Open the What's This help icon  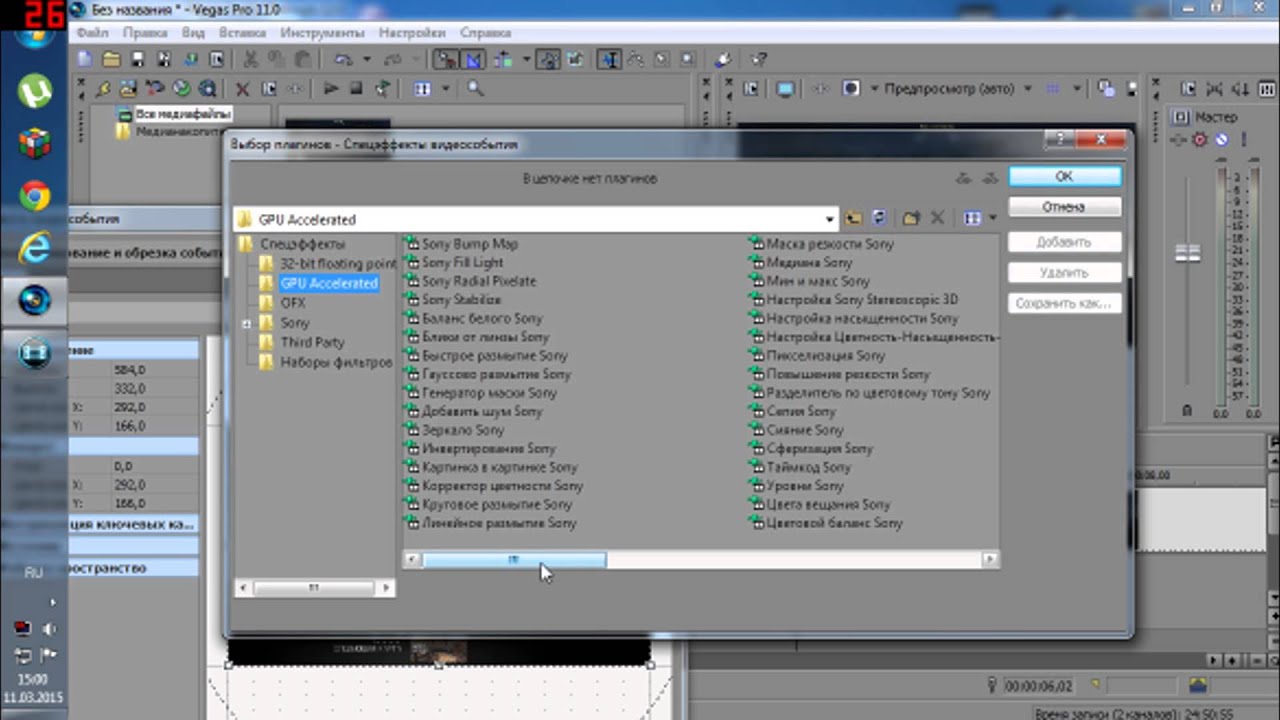(x=757, y=59)
